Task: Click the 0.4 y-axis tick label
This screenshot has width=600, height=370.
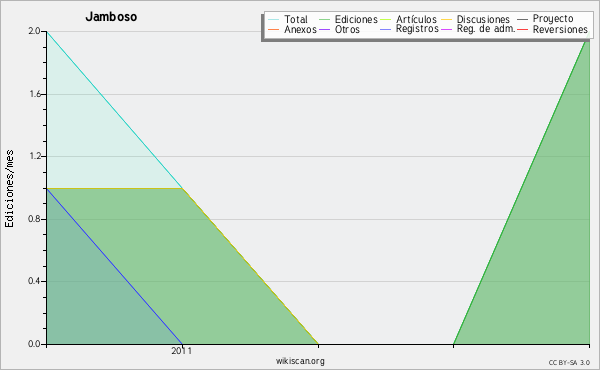Action: (34, 281)
